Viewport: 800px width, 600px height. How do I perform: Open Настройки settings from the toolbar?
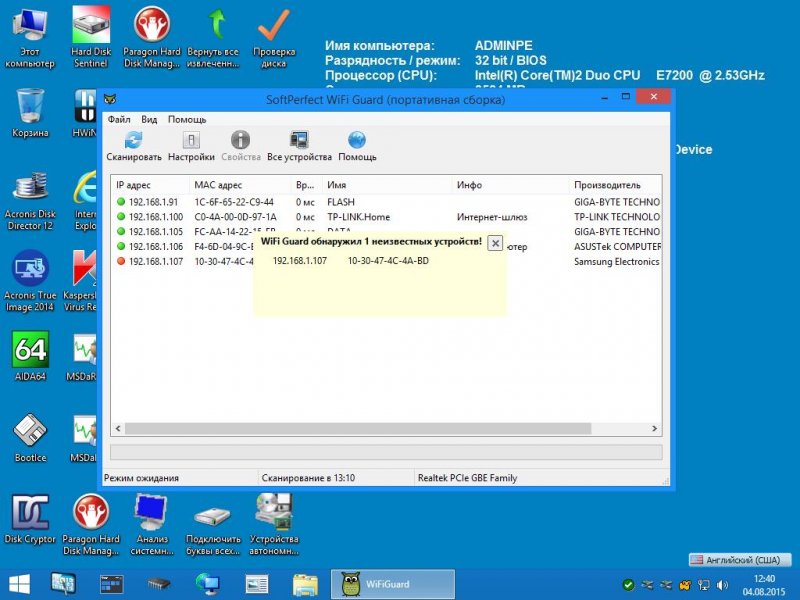tap(191, 146)
